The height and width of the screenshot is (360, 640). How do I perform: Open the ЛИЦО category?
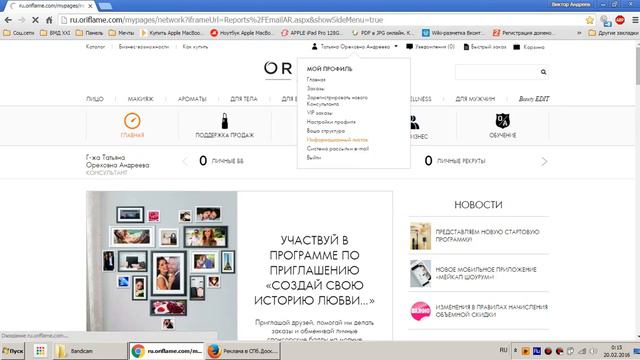pyautogui.click(x=95, y=99)
